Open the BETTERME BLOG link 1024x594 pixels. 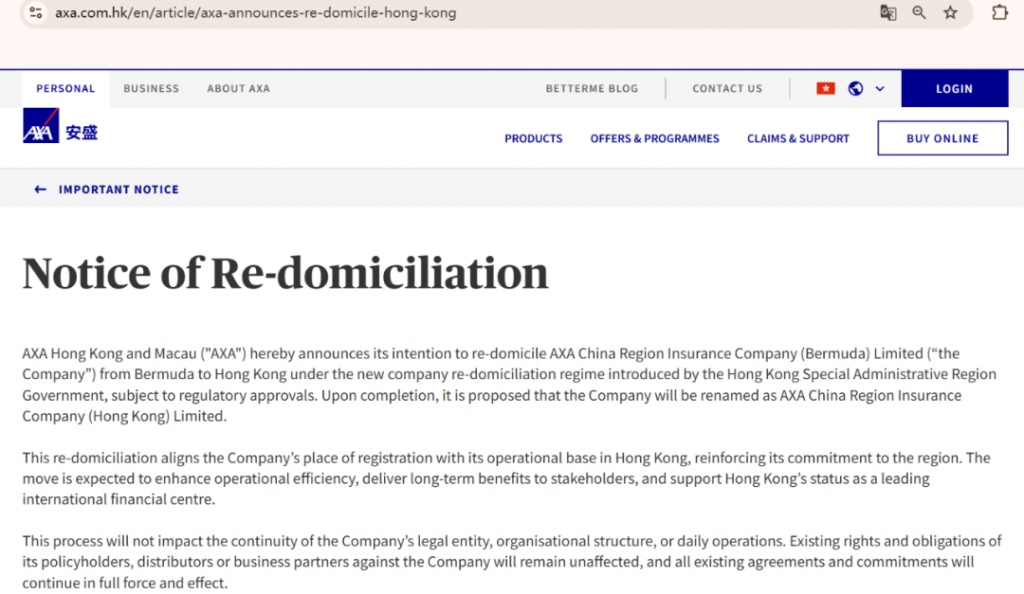click(x=592, y=89)
